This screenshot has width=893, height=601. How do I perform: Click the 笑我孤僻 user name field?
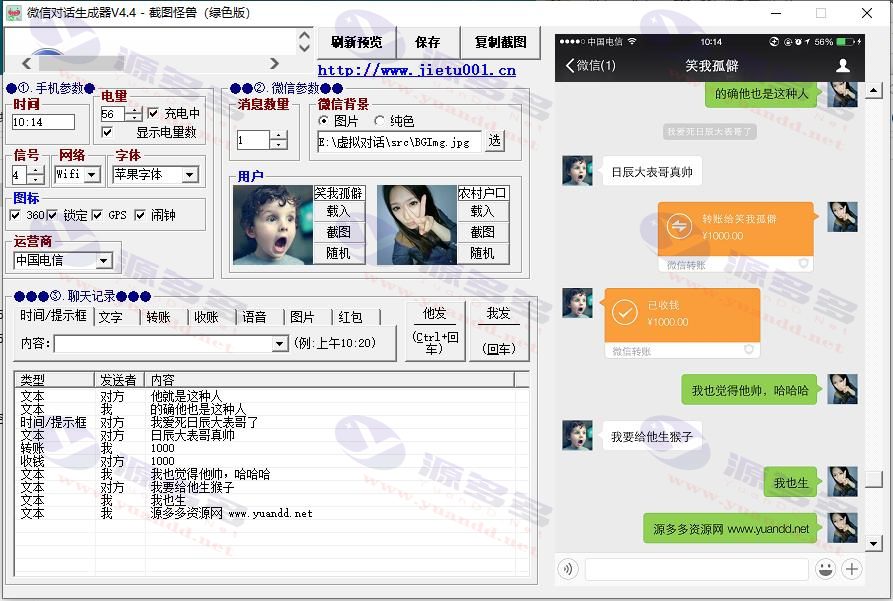click(339, 193)
